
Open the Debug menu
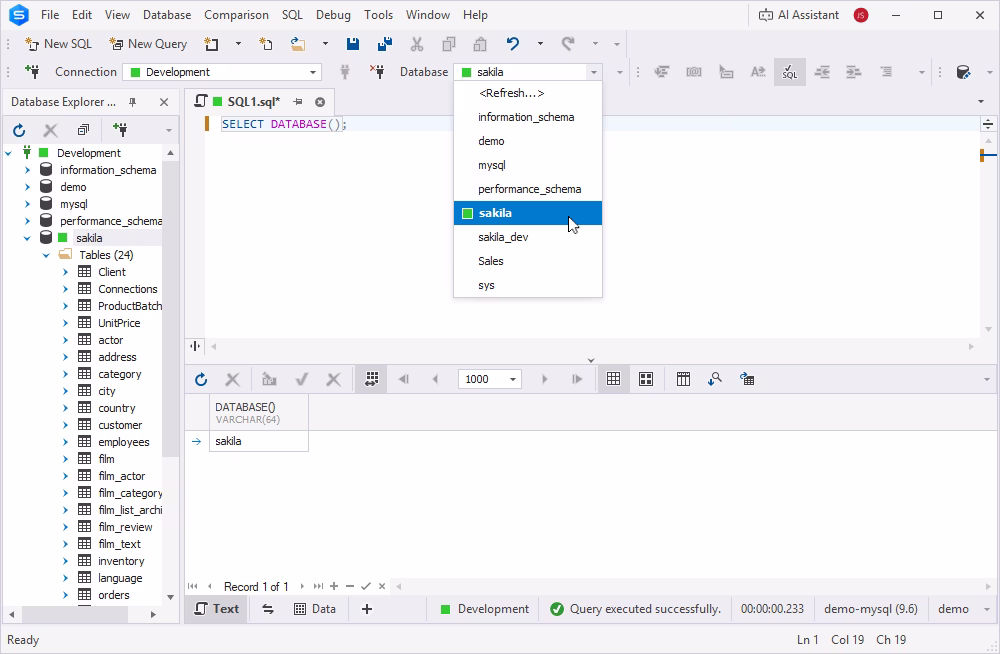point(333,15)
